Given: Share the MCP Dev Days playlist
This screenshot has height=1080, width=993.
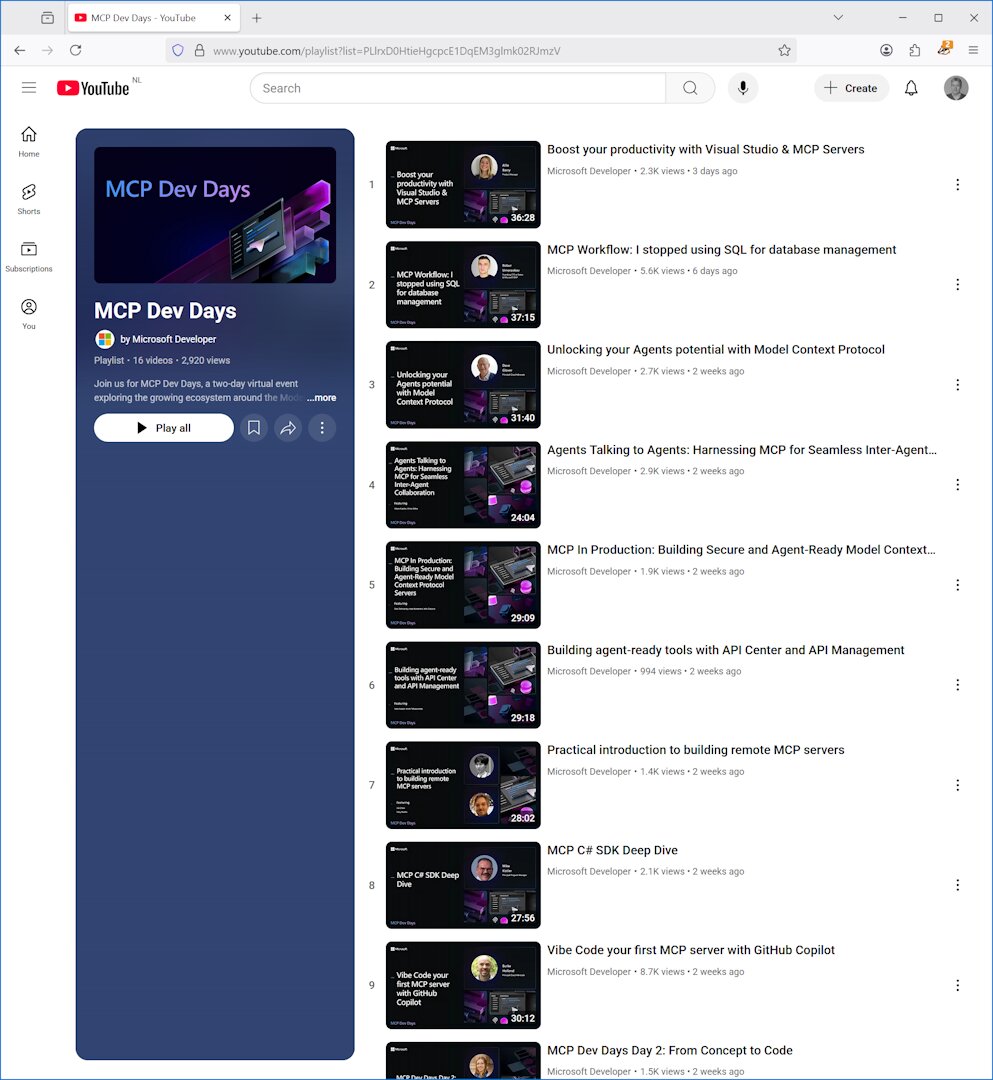Looking at the screenshot, I should [288, 427].
